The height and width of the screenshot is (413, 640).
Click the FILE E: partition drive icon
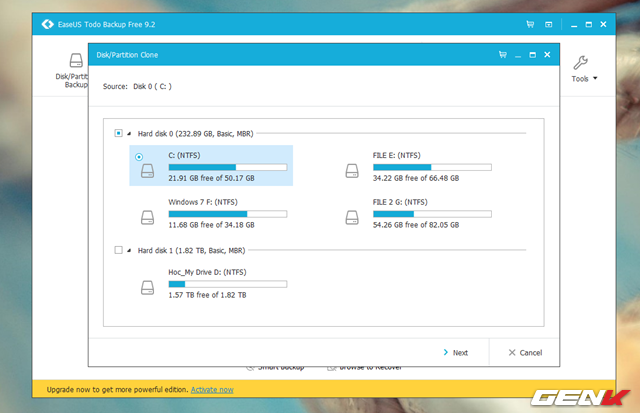click(352, 171)
